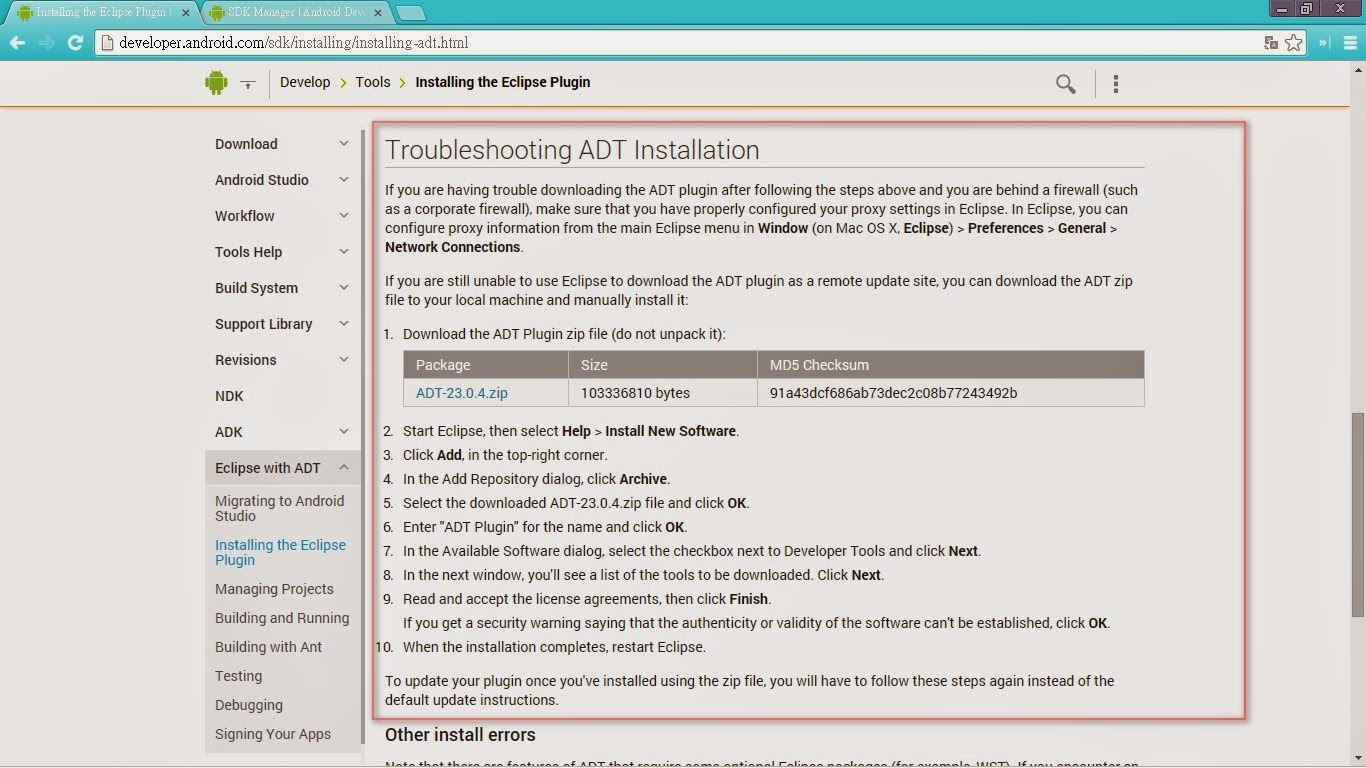The height and width of the screenshot is (768, 1366).
Task: Open the NDK sidebar item
Action: click(229, 396)
